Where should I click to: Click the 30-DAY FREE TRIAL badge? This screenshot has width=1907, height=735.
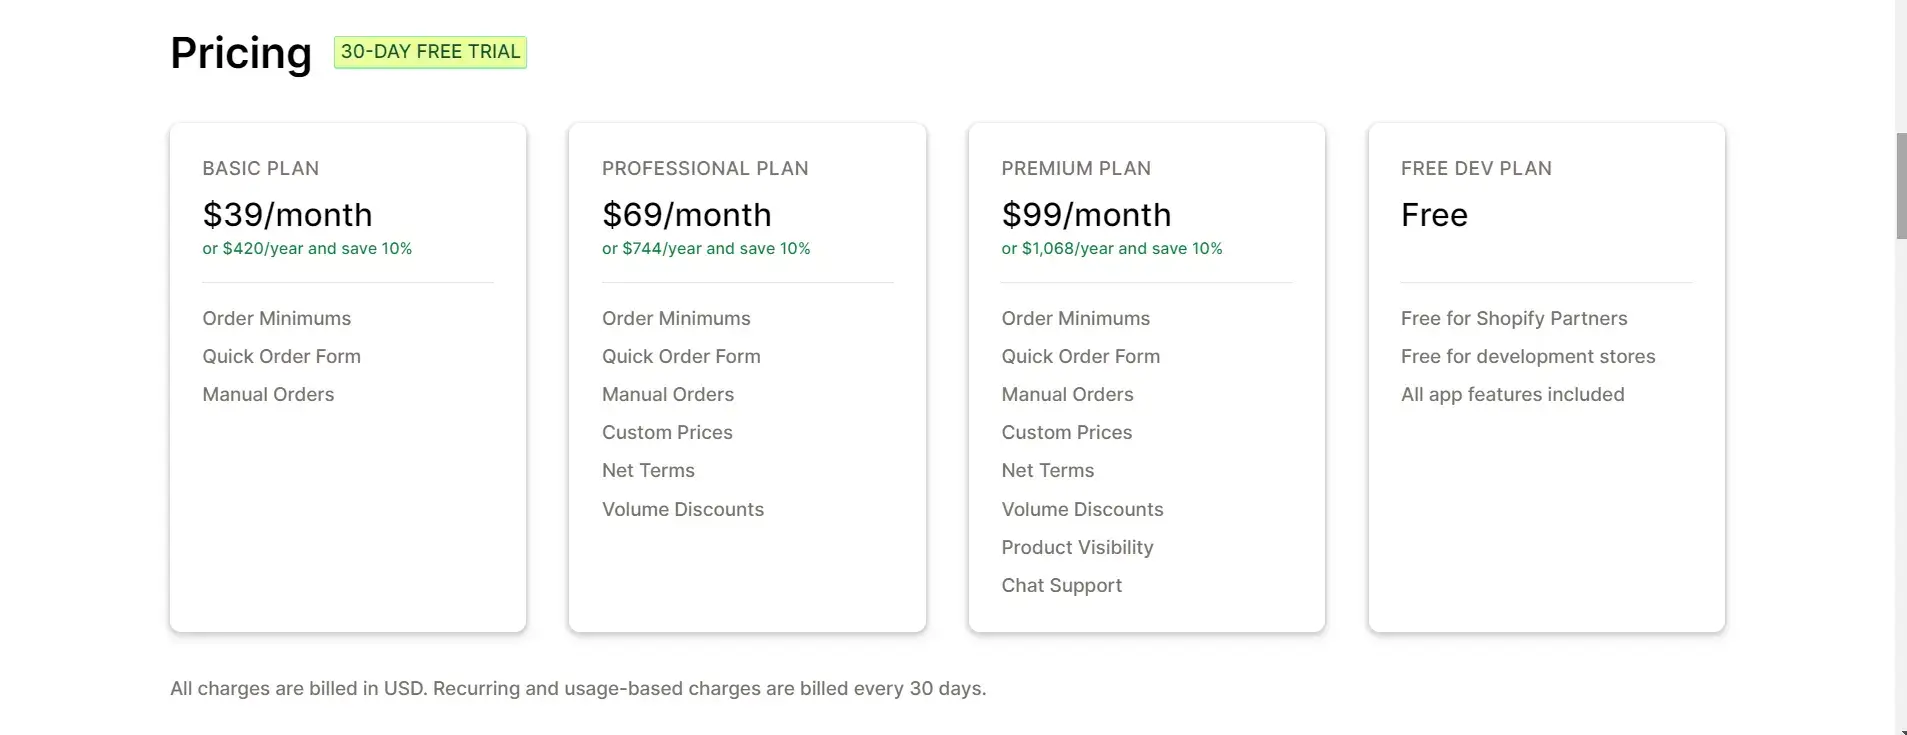(430, 52)
